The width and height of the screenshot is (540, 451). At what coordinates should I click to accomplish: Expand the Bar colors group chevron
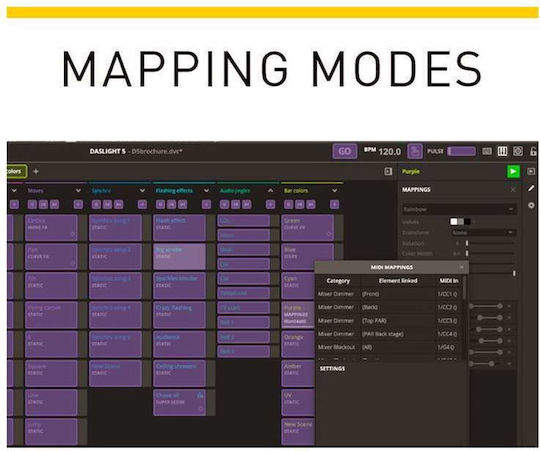click(x=334, y=190)
